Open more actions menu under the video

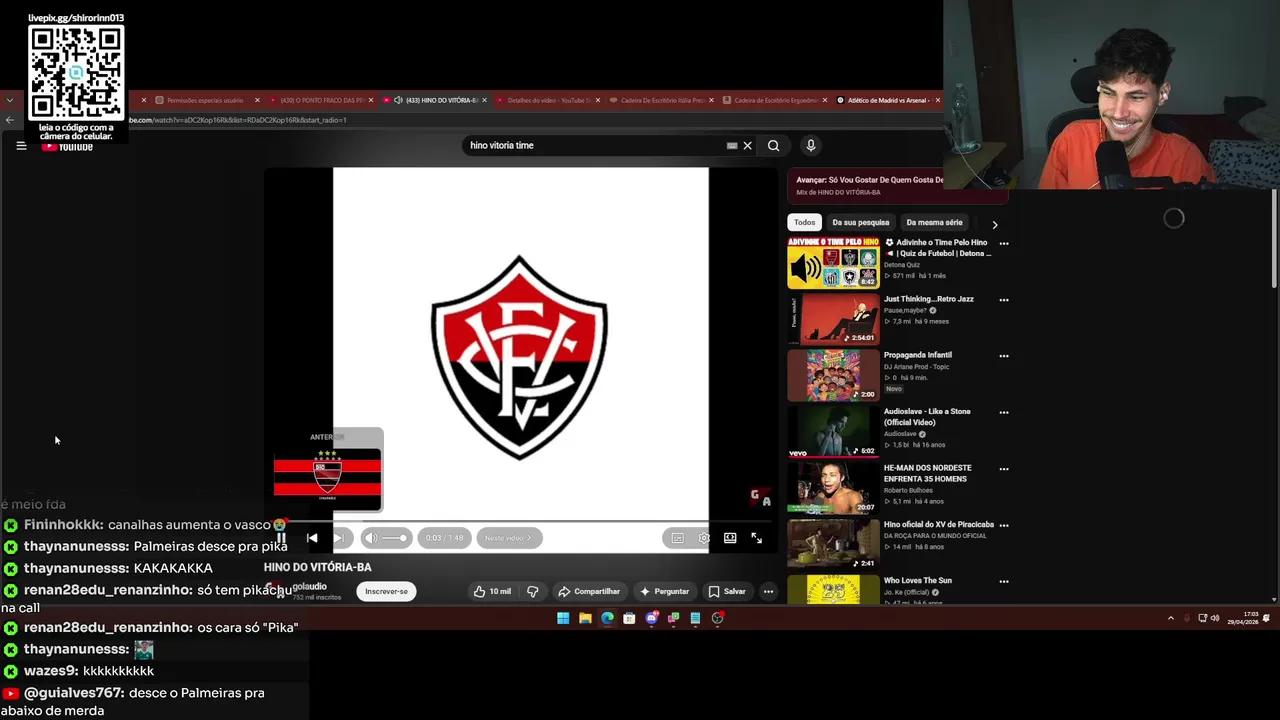click(x=768, y=591)
